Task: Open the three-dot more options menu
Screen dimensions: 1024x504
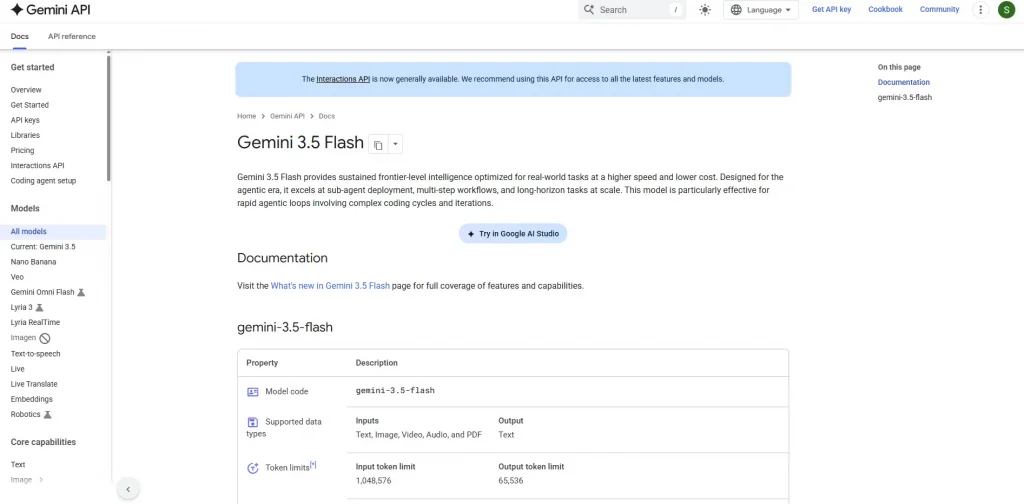Action: click(x=980, y=10)
